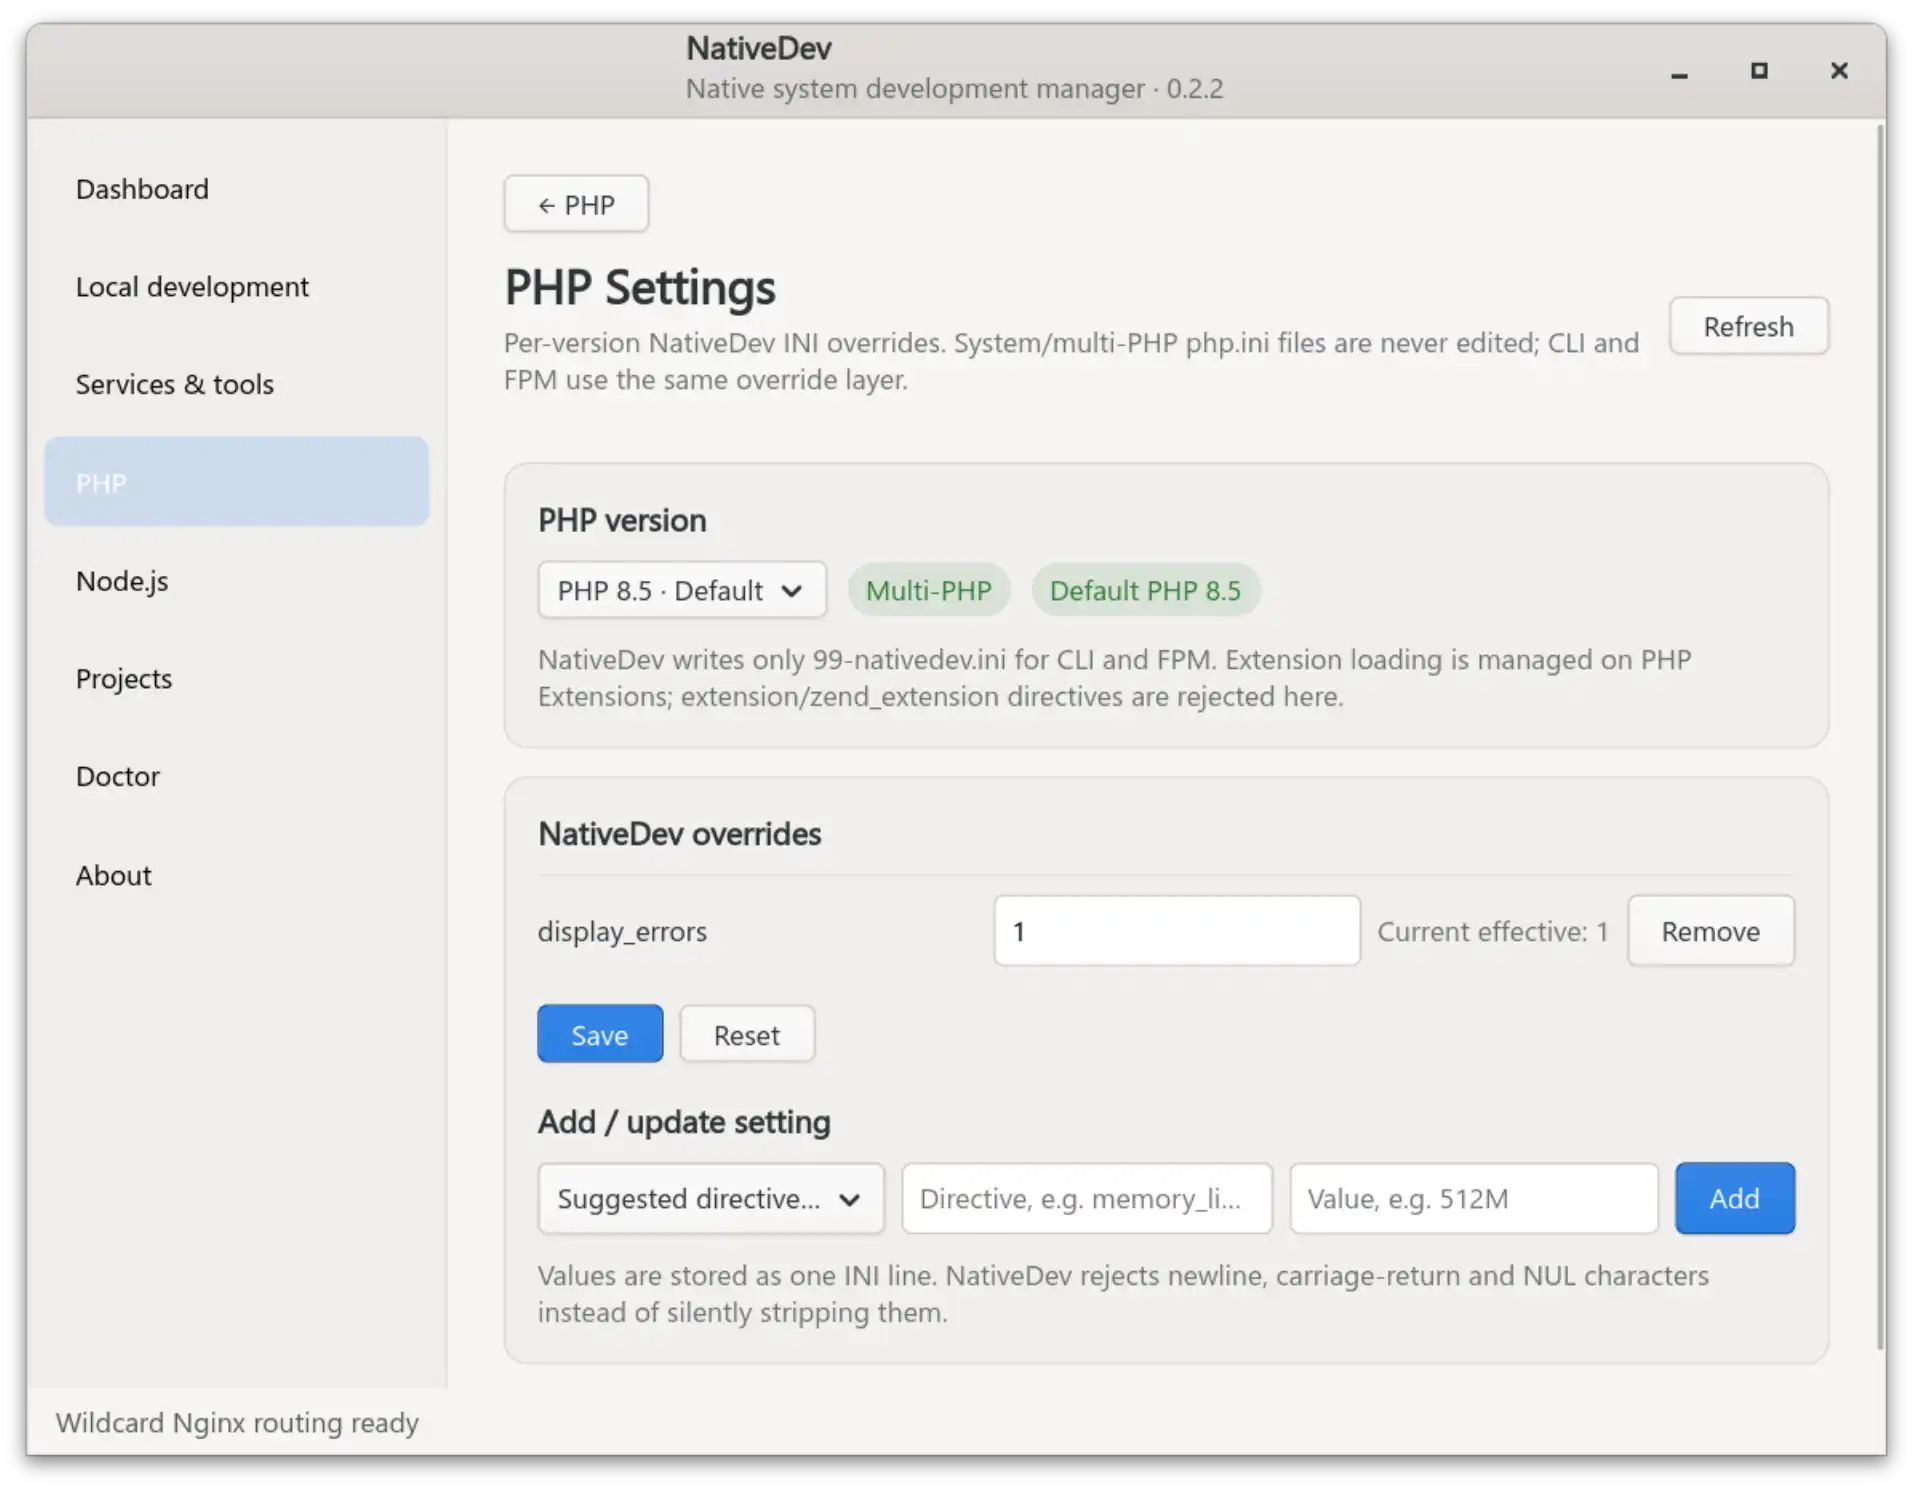Focus the Value e.g. 512M field
The image size is (1914, 1488).
1474,1198
